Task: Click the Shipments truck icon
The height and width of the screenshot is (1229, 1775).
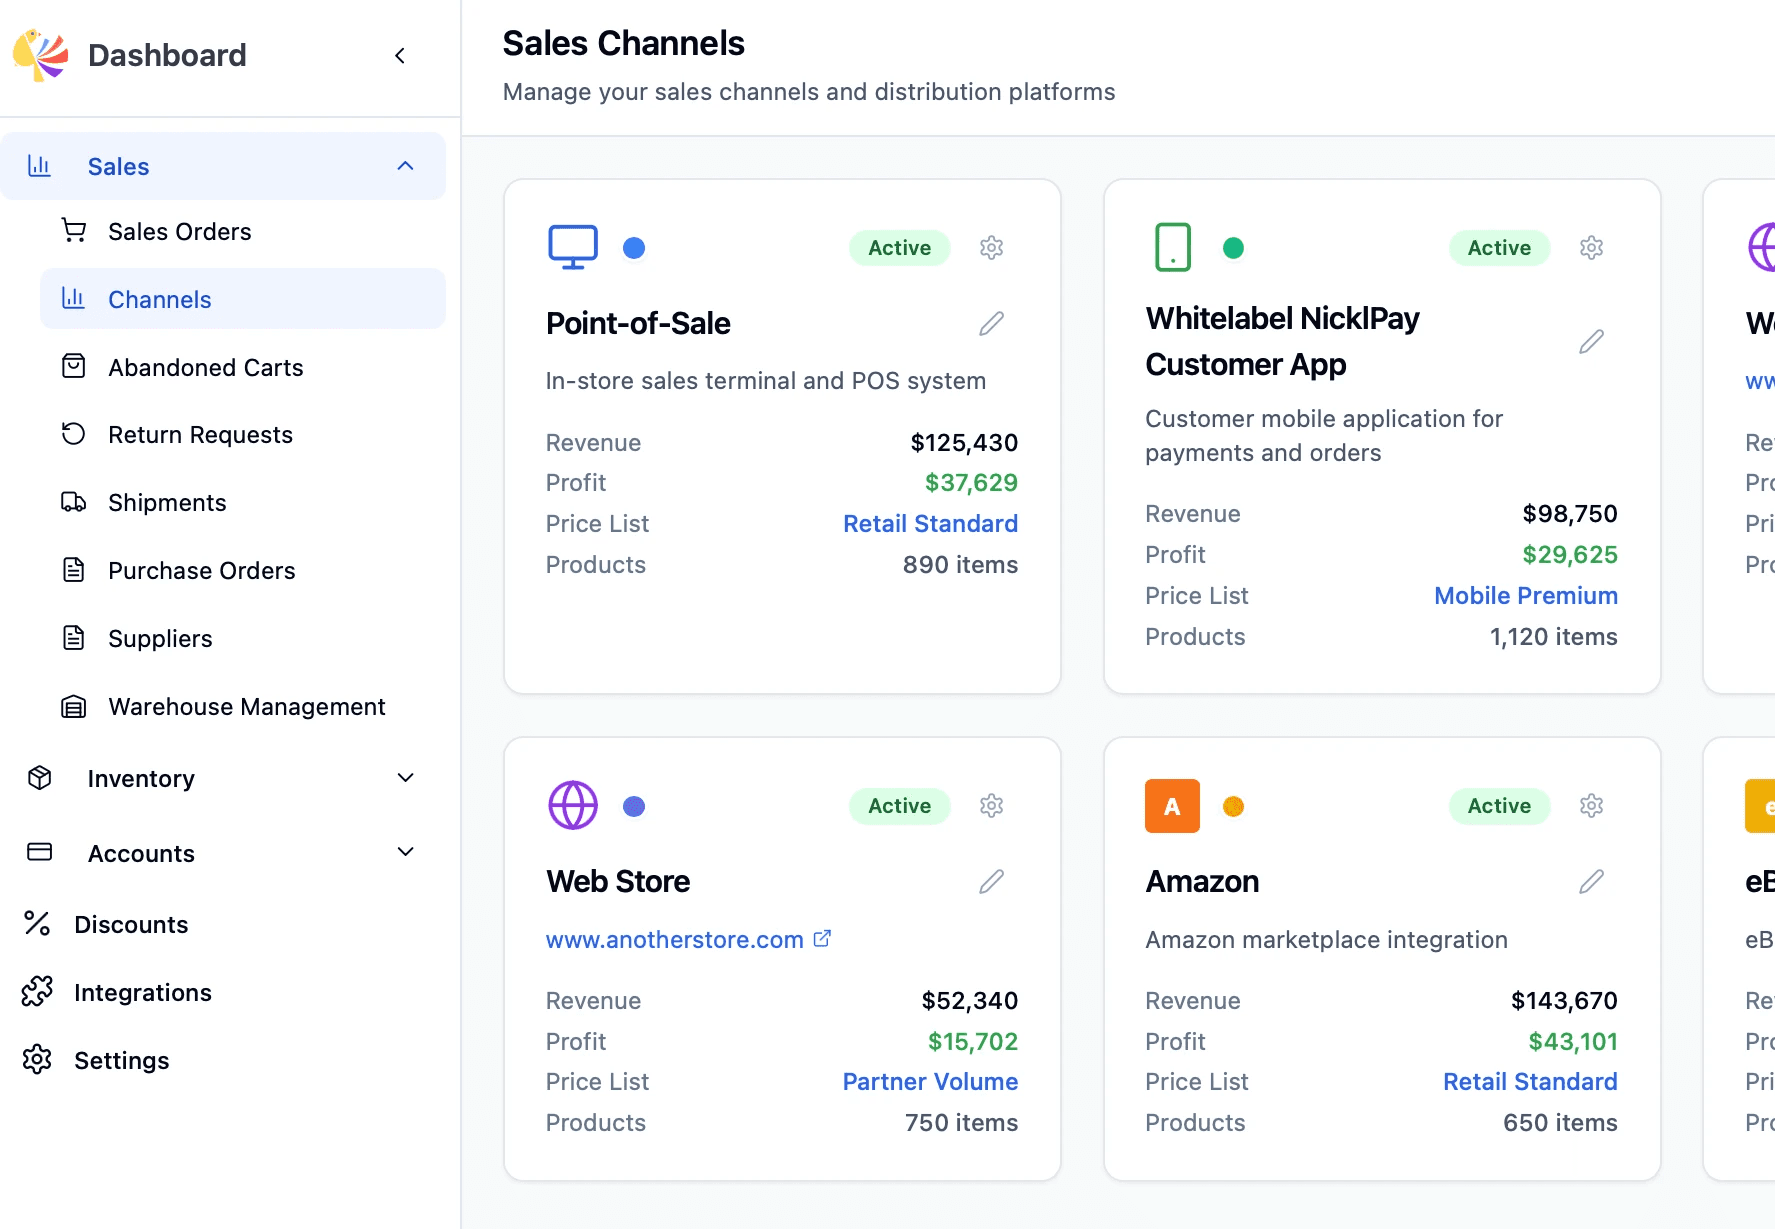Action: (73, 502)
